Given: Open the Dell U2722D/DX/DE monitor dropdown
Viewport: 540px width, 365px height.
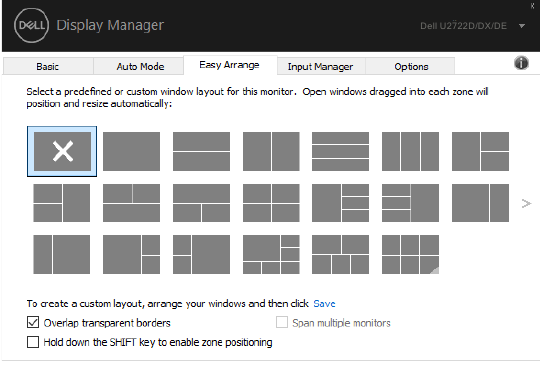Looking at the screenshot, I should 521,26.
